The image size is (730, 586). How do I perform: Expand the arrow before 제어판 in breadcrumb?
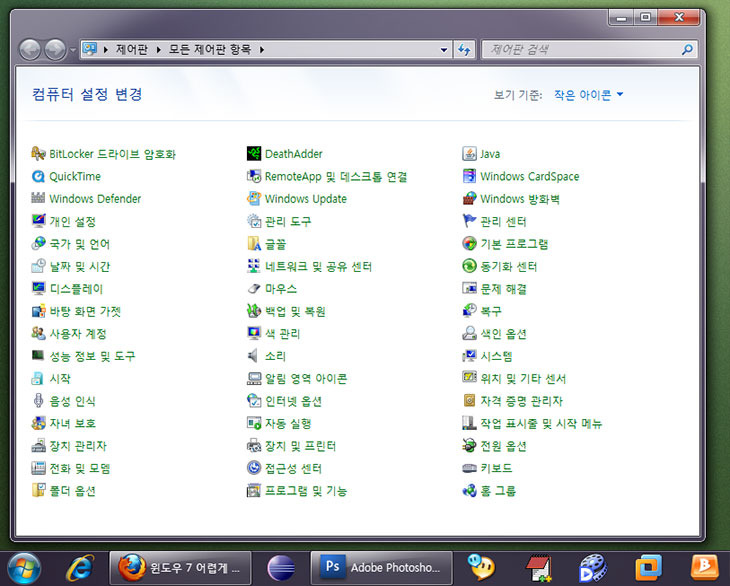point(106,49)
